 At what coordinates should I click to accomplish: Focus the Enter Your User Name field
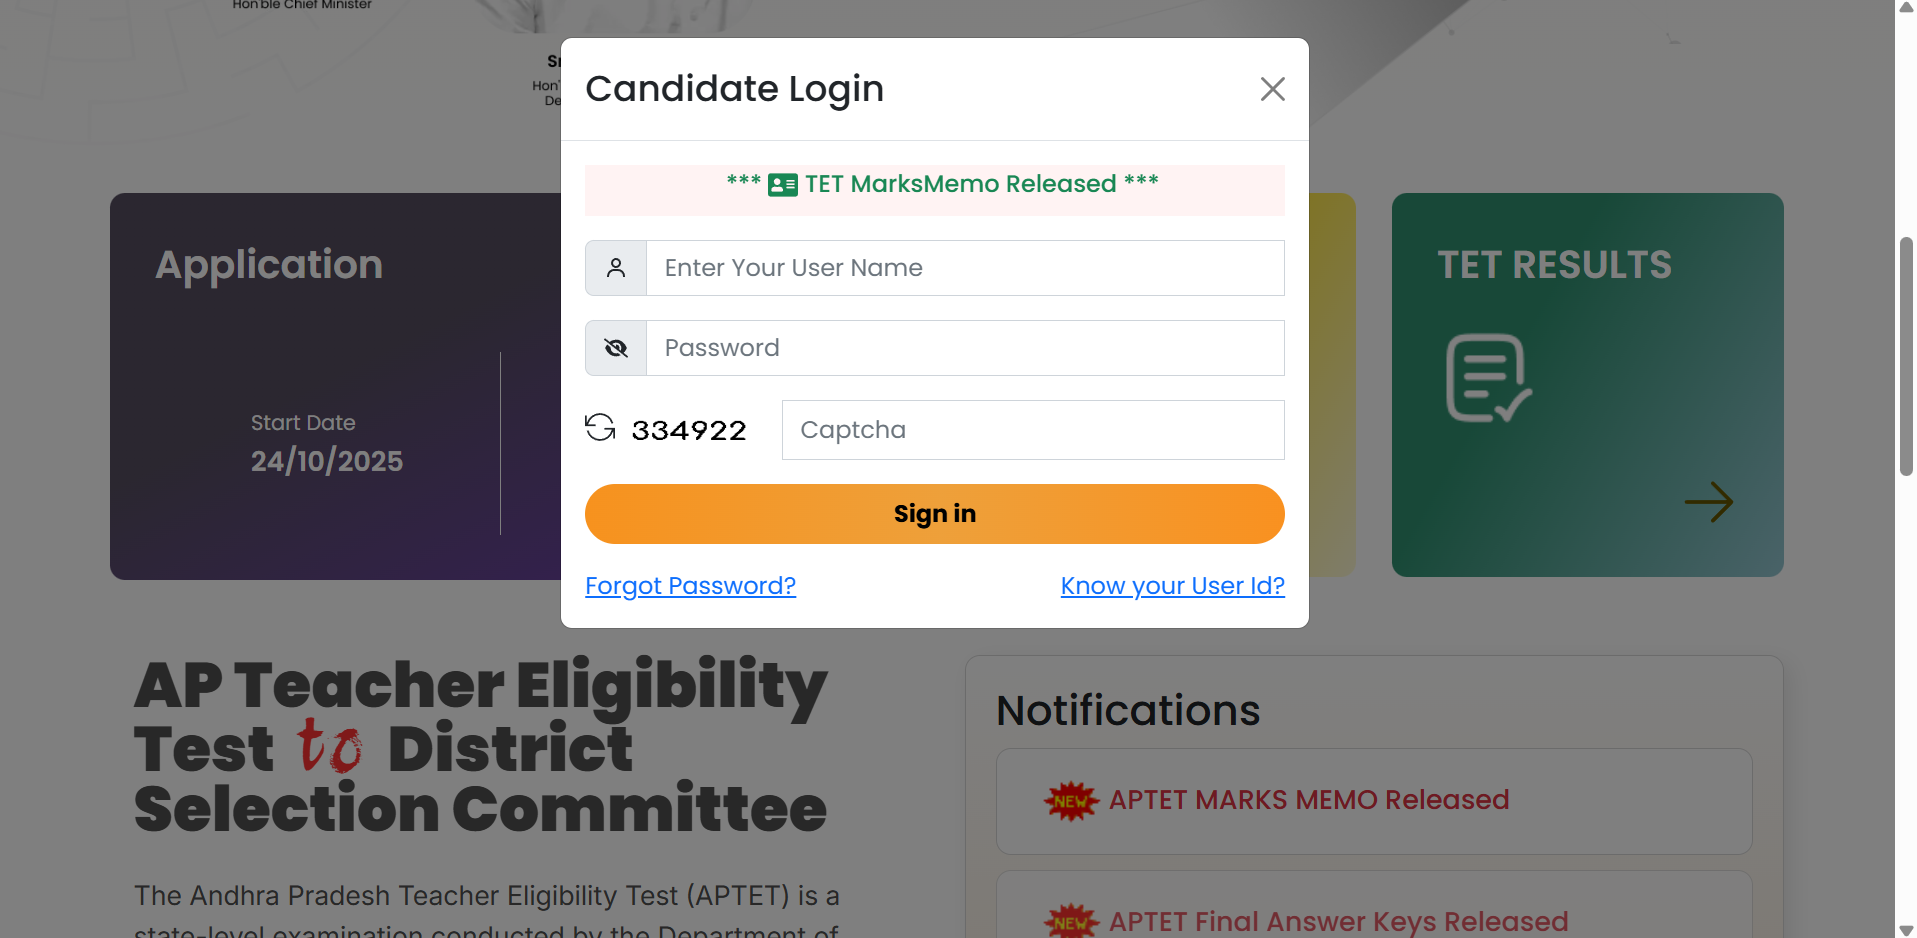[965, 268]
